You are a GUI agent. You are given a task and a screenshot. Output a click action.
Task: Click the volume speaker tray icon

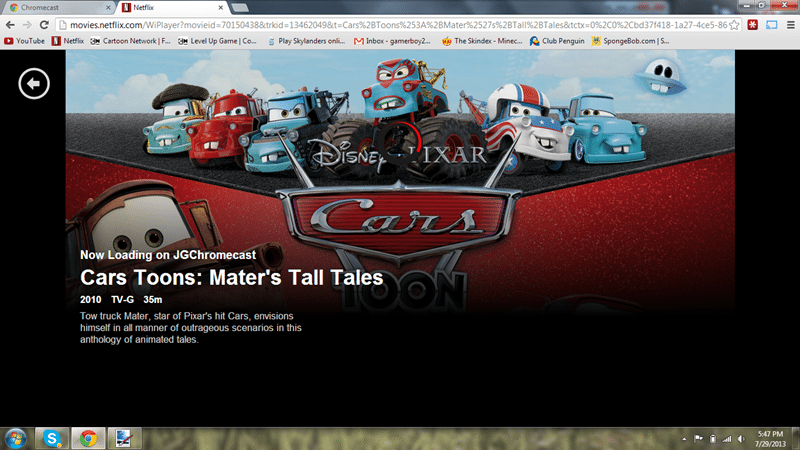point(741,439)
